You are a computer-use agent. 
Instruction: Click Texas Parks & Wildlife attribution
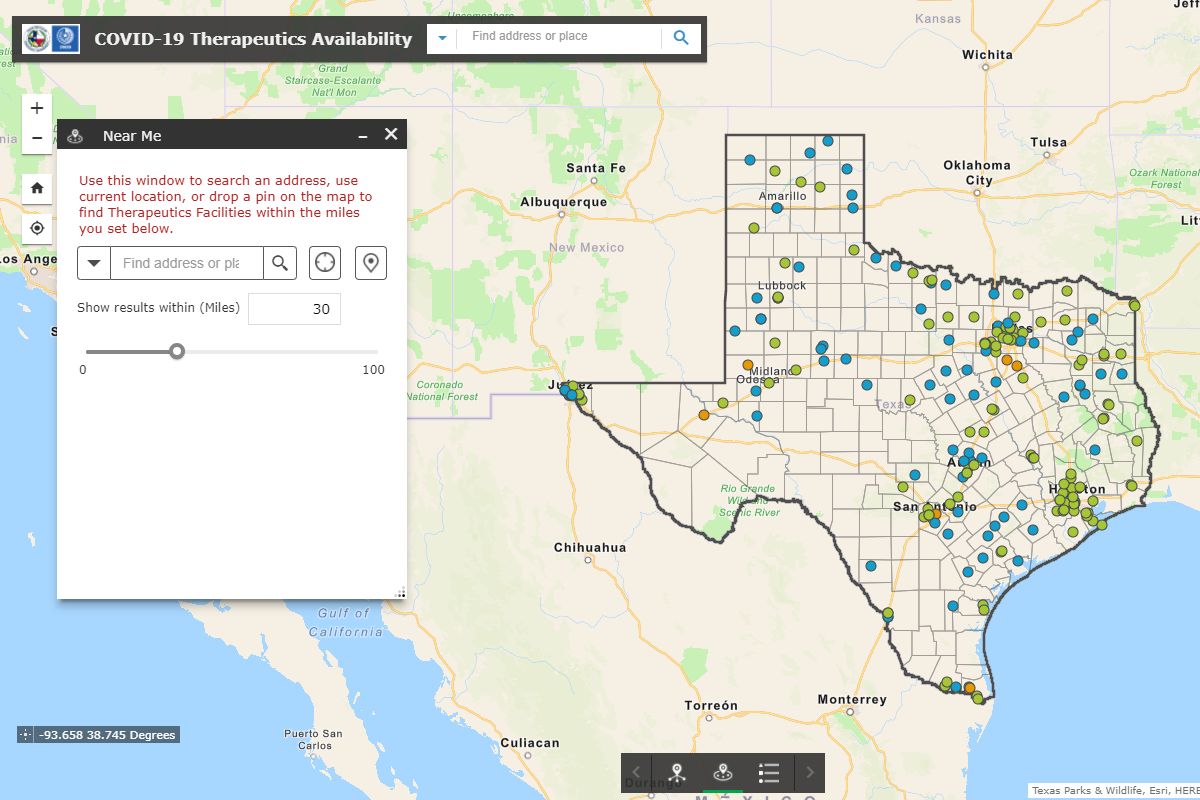[x=1088, y=790]
